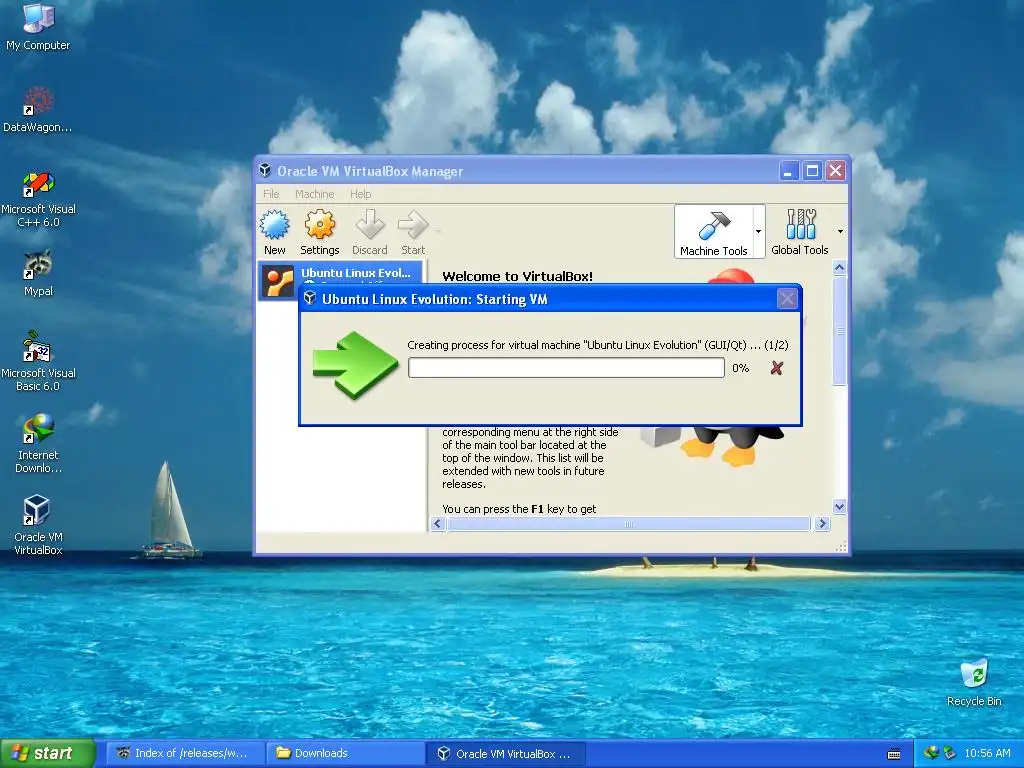
Task: Open the Windows start menu button
Action: [47, 753]
